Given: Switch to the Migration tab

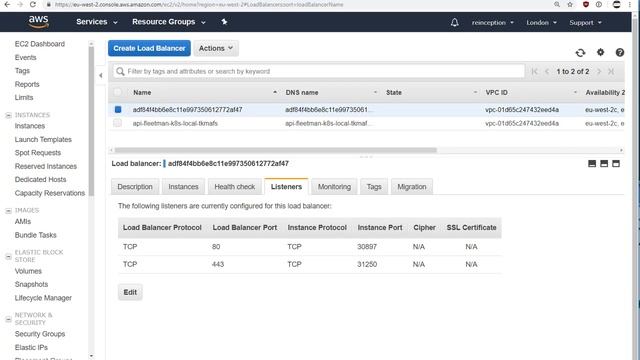Looking at the screenshot, I should tap(411, 187).
